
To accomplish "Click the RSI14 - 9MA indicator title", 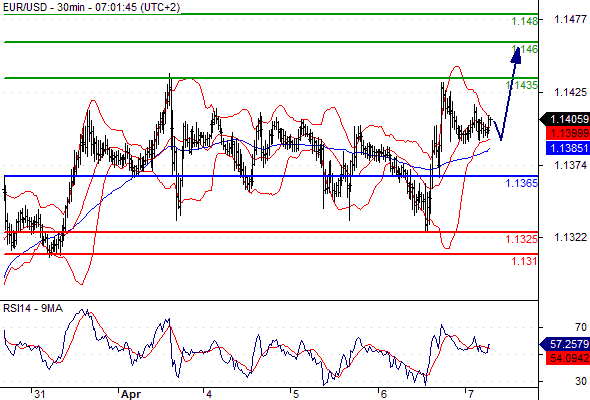I will 33,309.
